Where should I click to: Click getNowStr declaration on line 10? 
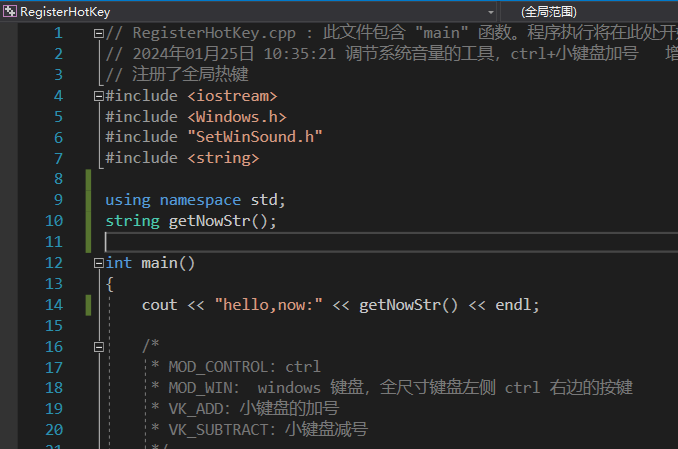pos(222,221)
